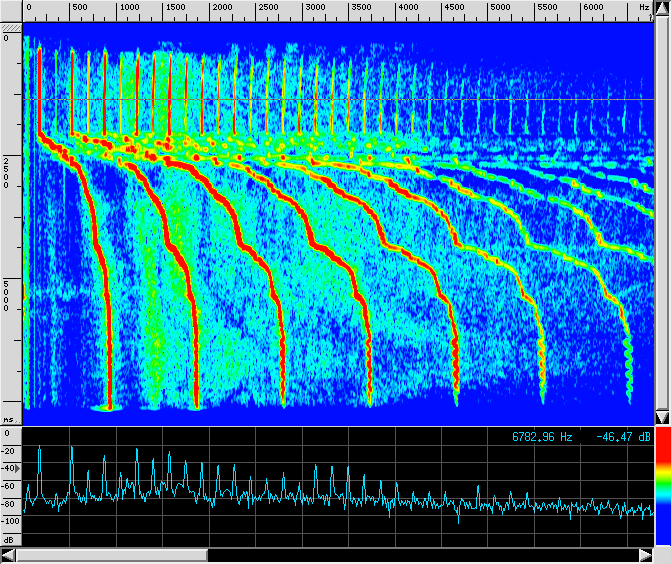Image resolution: width=671 pixels, height=564 pixels.
Task: Click the horizontal scrollbar left arrow
Action: click(x=9, y=555)
